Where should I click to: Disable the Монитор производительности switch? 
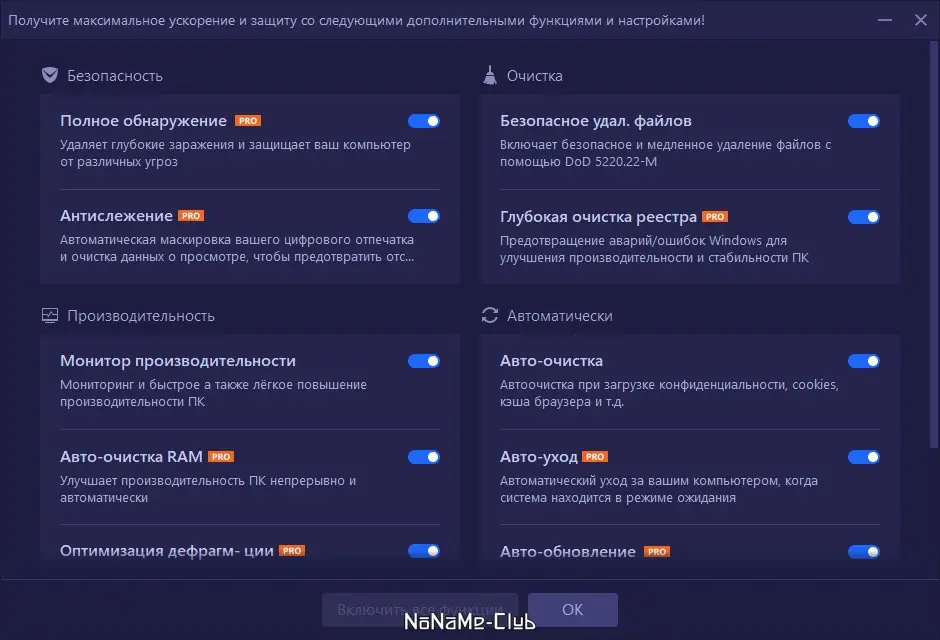click(x=423, y=361)
